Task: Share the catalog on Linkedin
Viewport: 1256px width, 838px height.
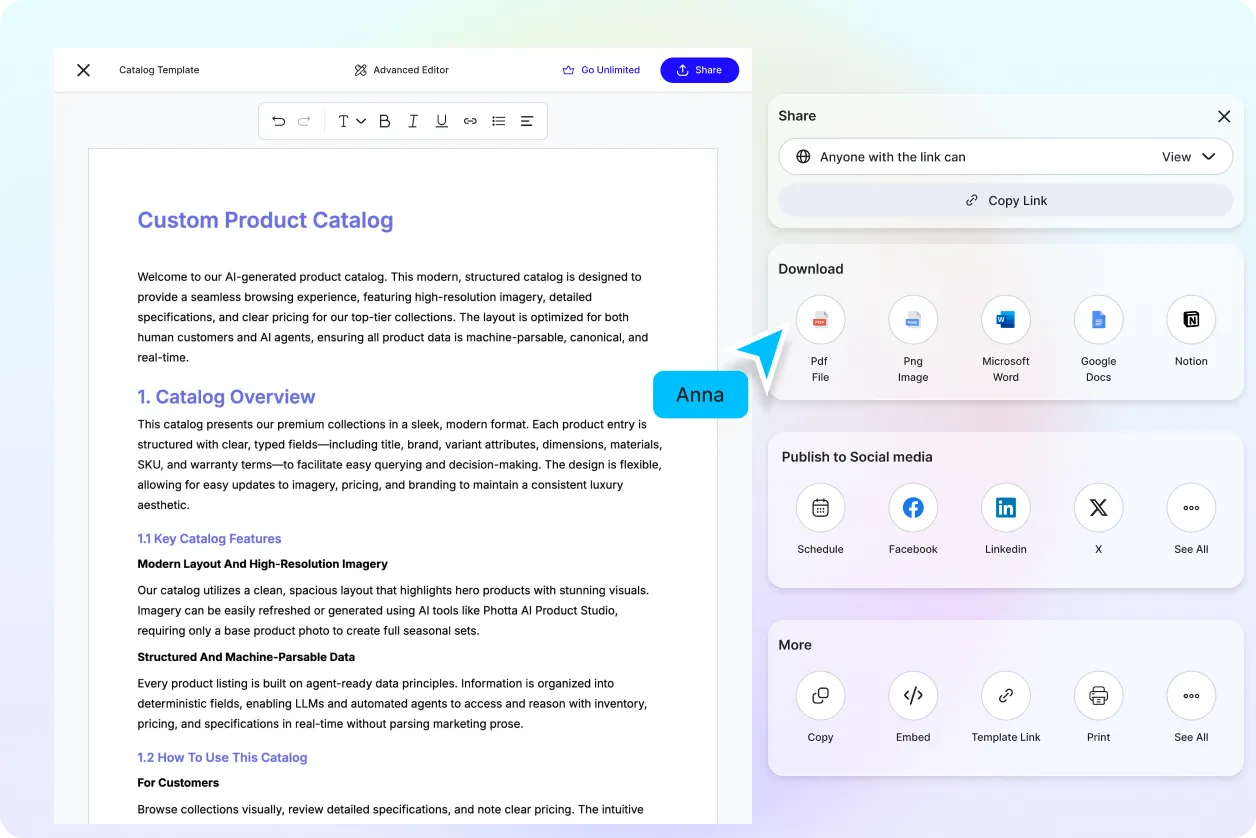Action: (1005, 507)
